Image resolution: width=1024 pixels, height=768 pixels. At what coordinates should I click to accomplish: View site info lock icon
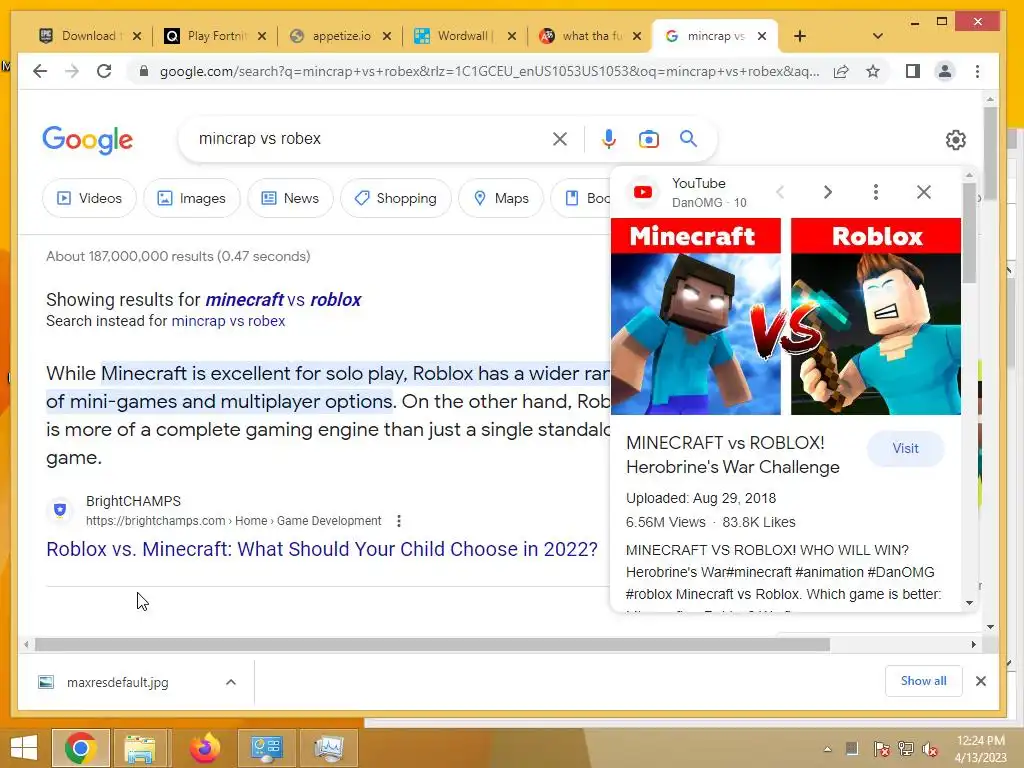(144, 71)
